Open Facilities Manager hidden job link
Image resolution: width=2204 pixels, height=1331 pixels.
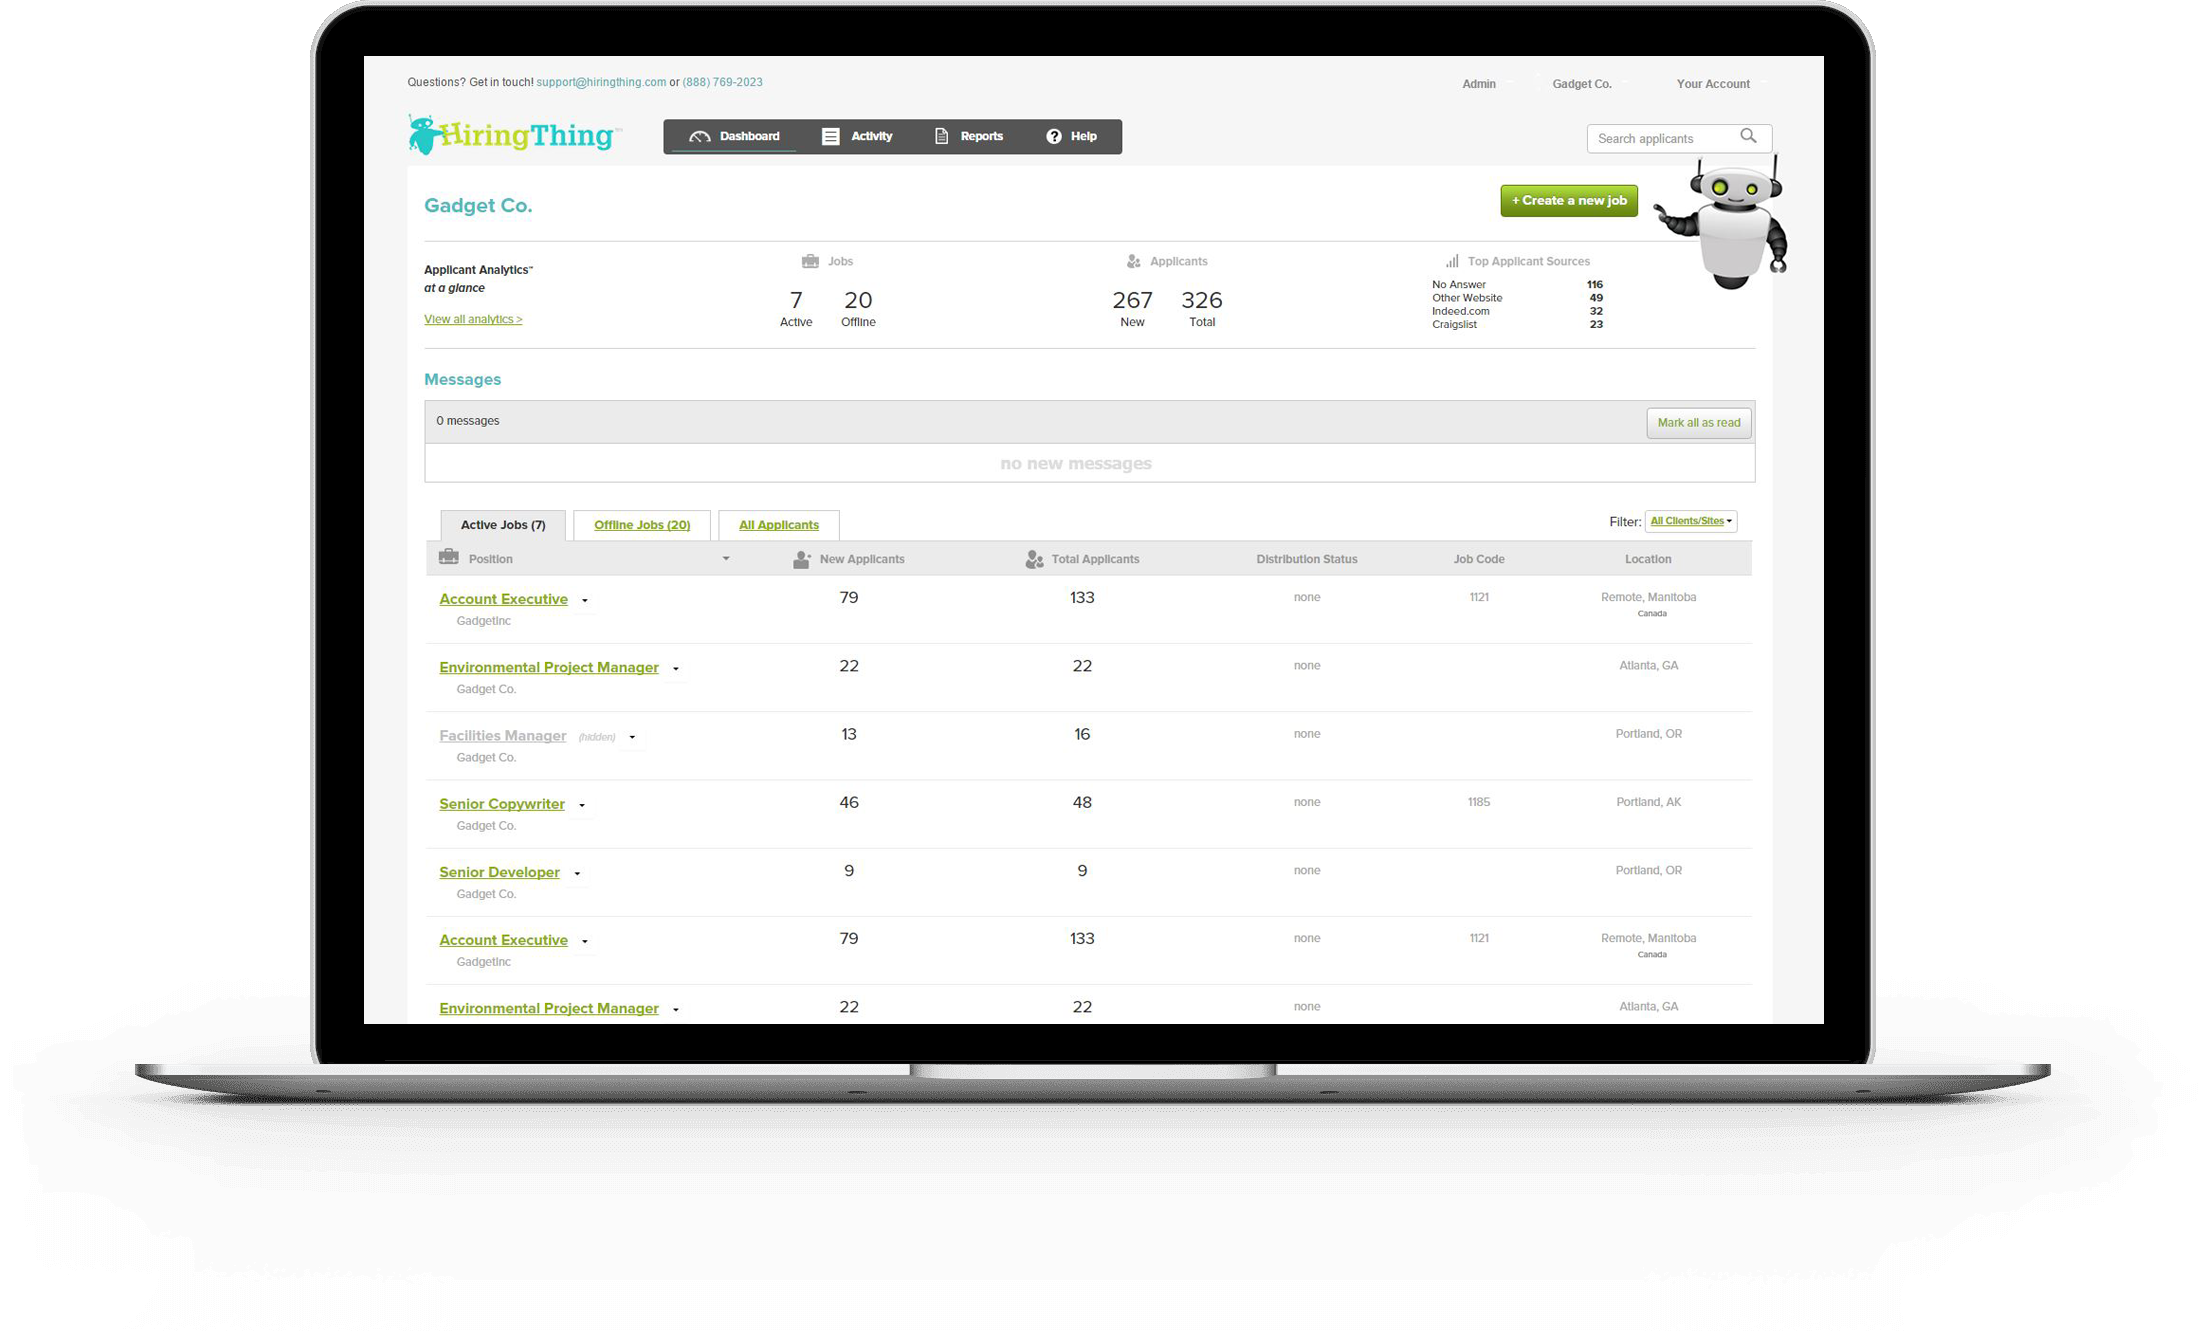coord(502,736)
